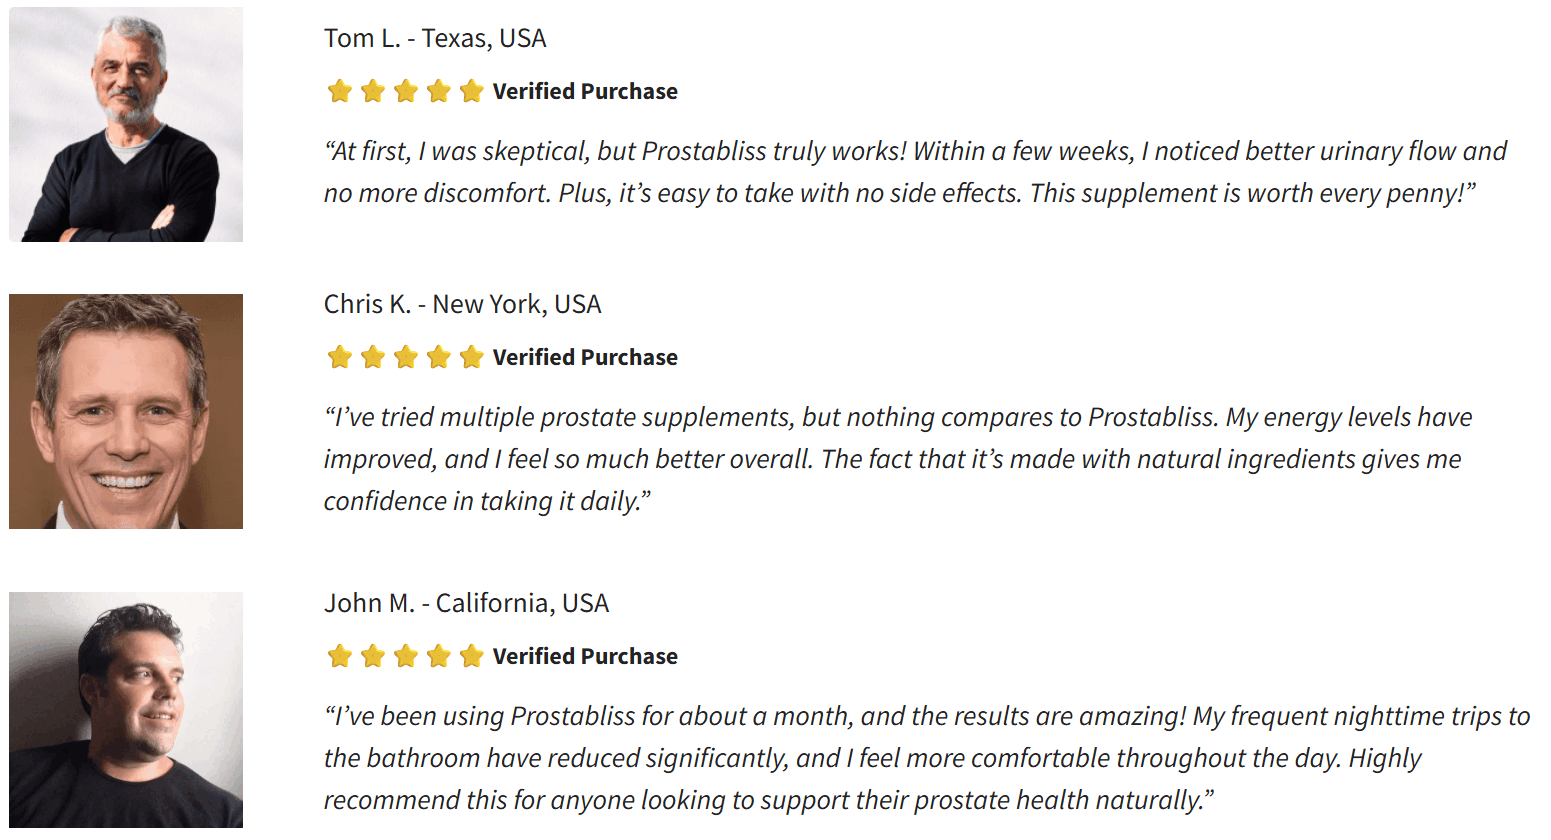Screen dimensions: 1551x840
Task: Click the Verified Purchase label under Chris K.
Action: click(x=585, y=357)
